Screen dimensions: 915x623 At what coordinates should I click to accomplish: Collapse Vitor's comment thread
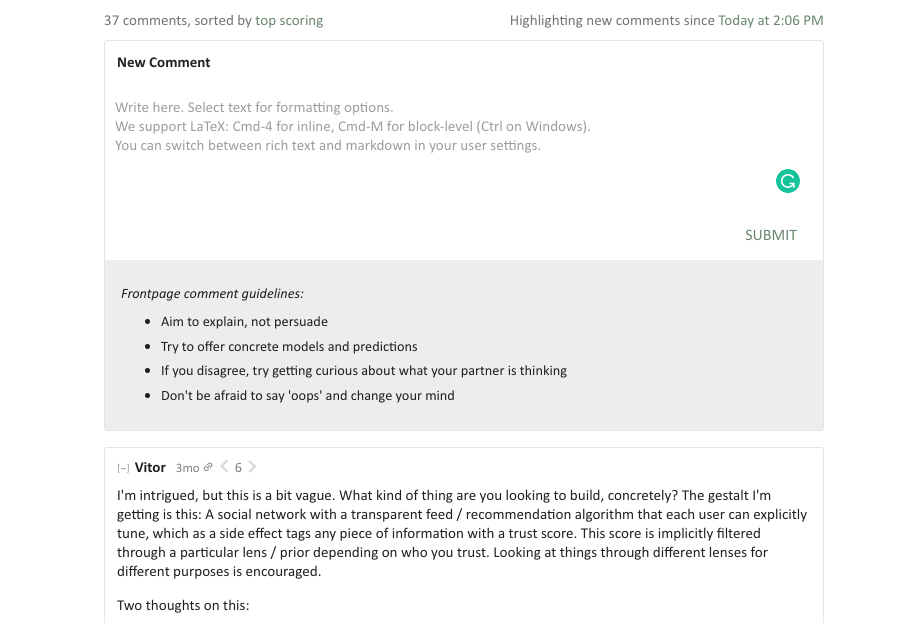(123, 468)
